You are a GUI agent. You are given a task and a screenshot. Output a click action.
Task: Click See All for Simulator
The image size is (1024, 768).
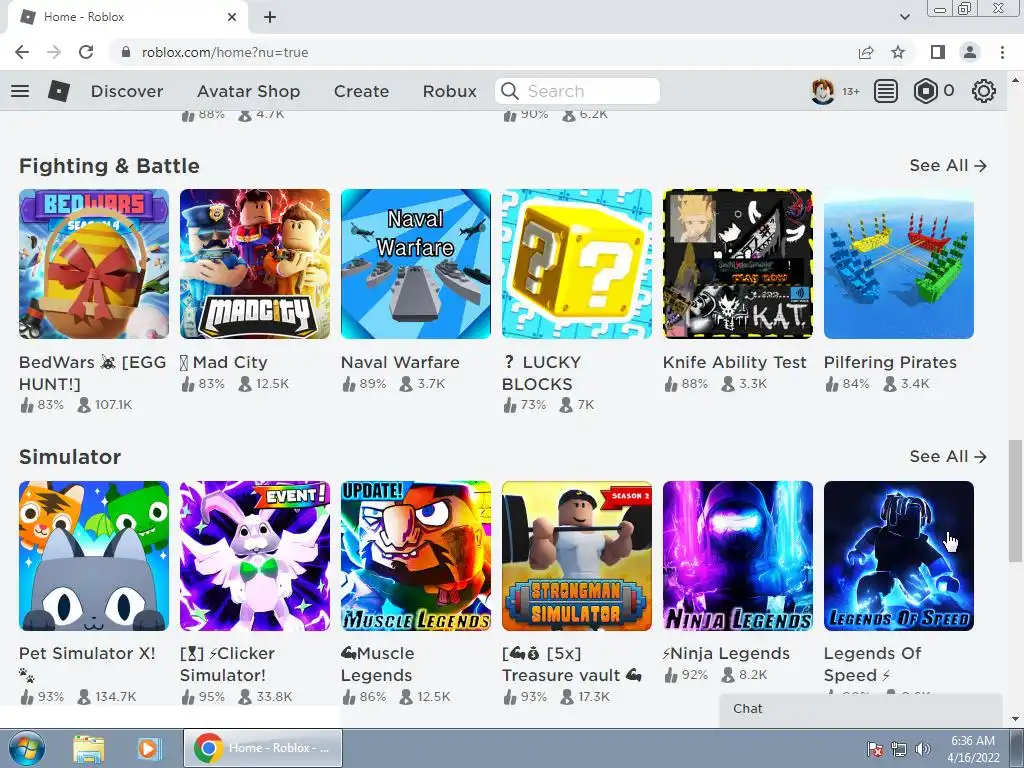pyautogui.click(x=948, y=456)
